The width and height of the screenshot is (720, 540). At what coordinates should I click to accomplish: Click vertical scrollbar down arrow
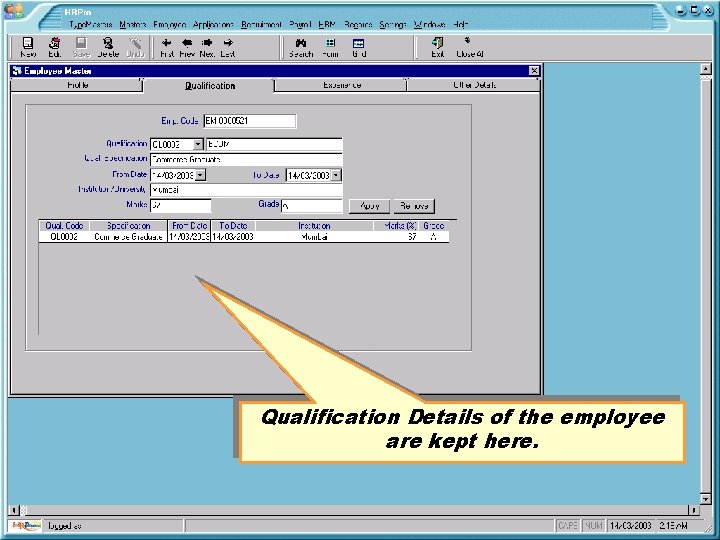coord(705,499)
